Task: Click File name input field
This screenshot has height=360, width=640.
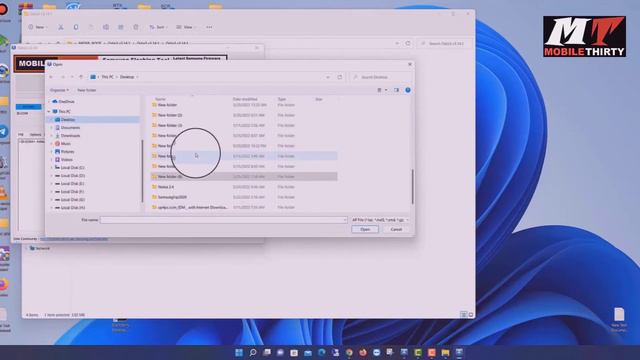Action: coord(223,220)
